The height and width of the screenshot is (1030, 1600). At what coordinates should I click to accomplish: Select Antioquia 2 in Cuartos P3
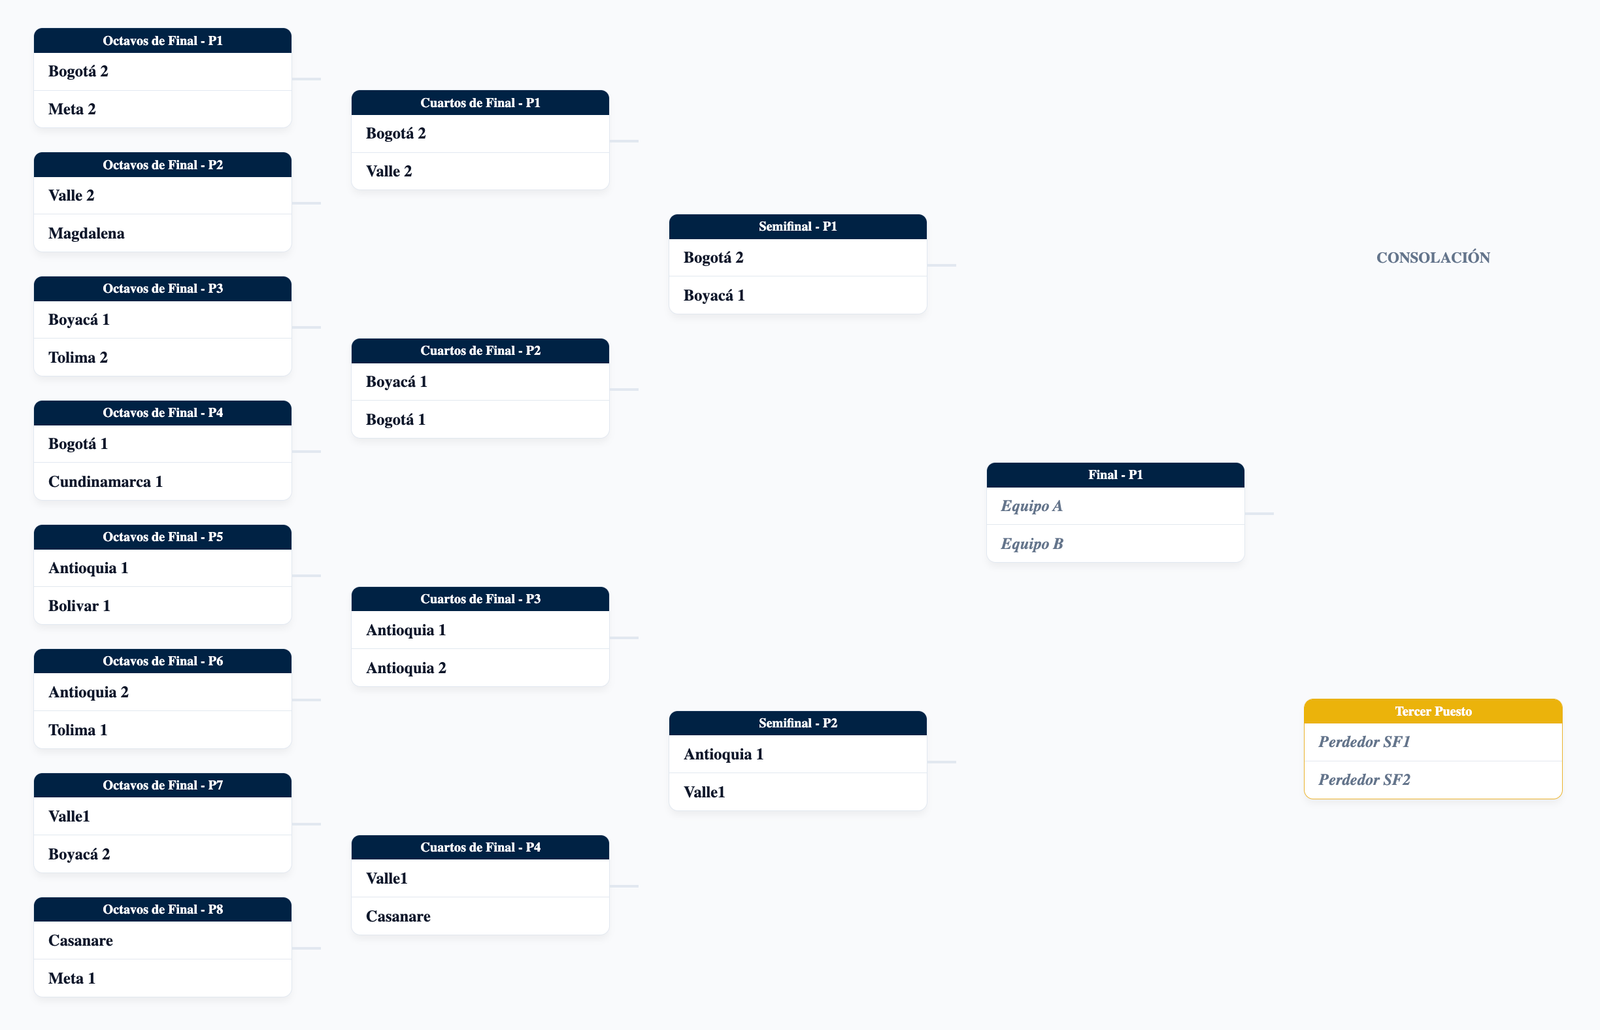(480, 668)
